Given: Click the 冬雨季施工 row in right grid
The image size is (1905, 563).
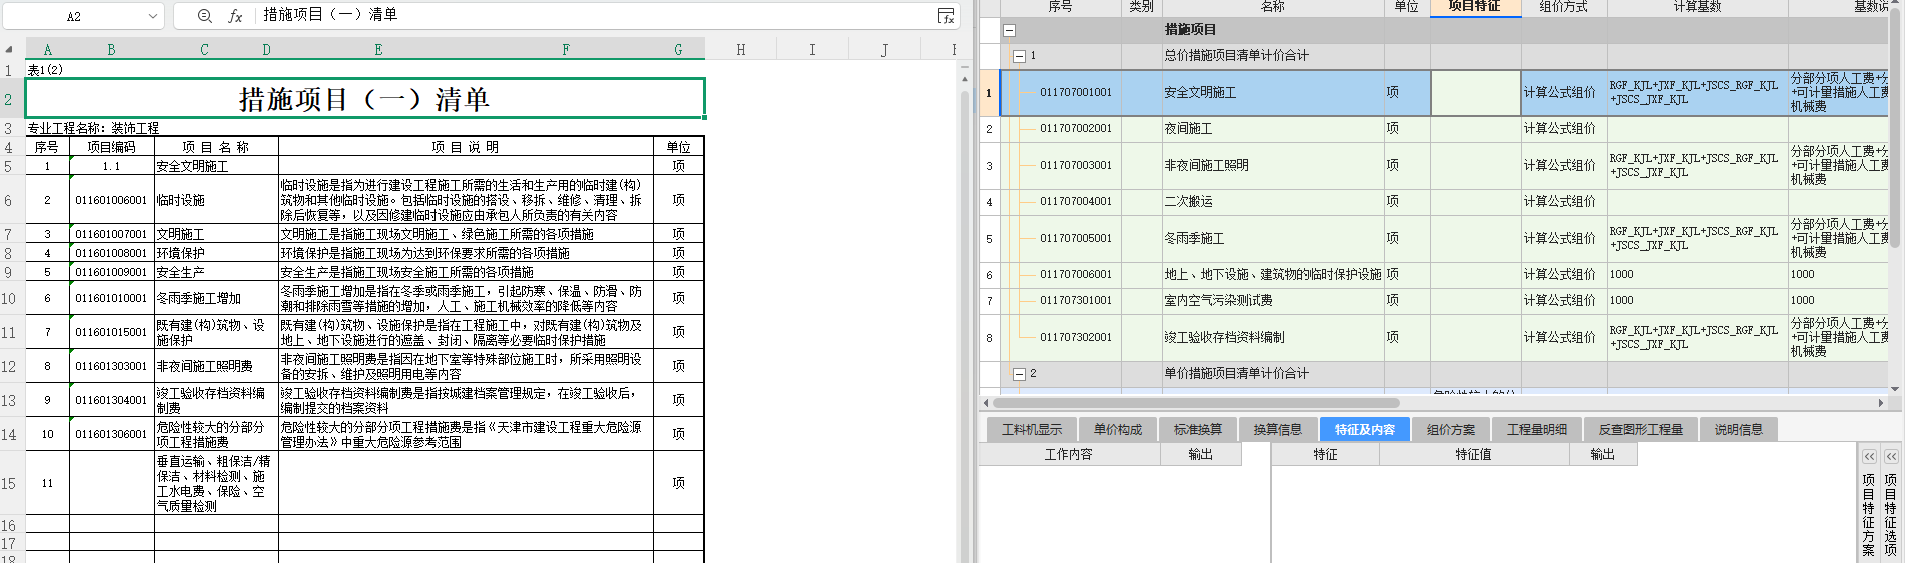Looking at the screenshot, I should click(x=1194, y=238).
